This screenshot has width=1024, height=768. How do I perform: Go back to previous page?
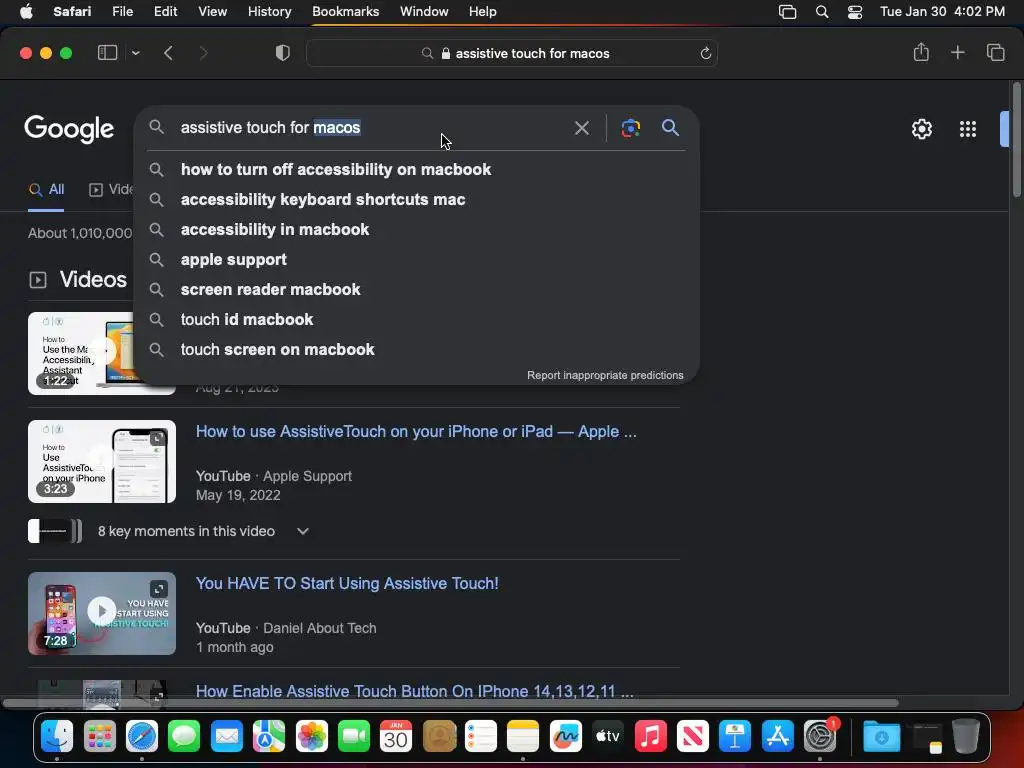point(168,53)
